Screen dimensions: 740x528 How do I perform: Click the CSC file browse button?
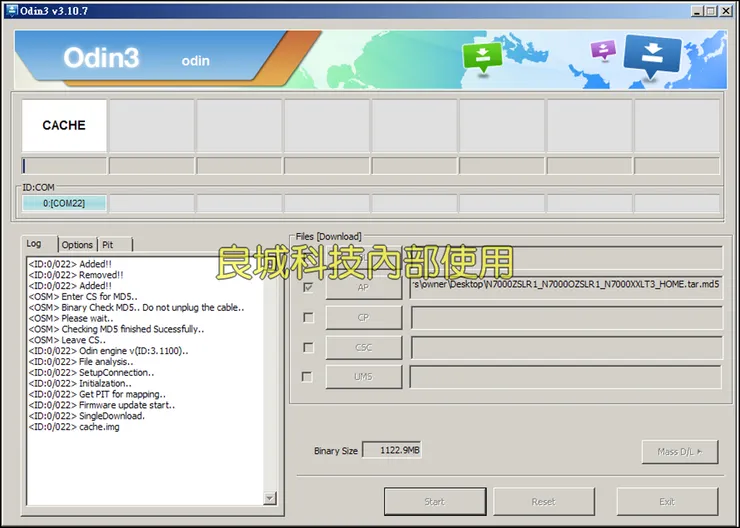(363, 348)
